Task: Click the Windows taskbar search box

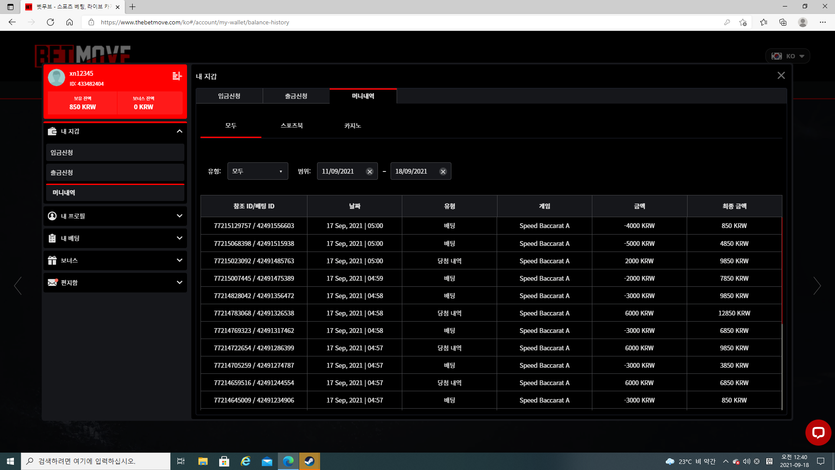Action: point(96,461)
